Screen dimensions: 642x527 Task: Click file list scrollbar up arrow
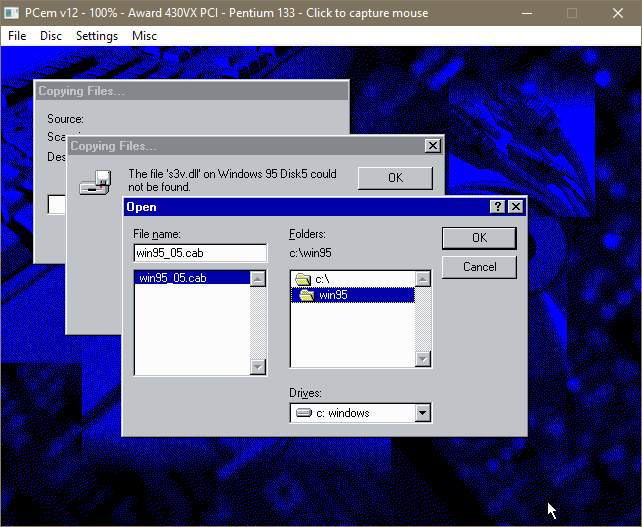coord(258,279)
